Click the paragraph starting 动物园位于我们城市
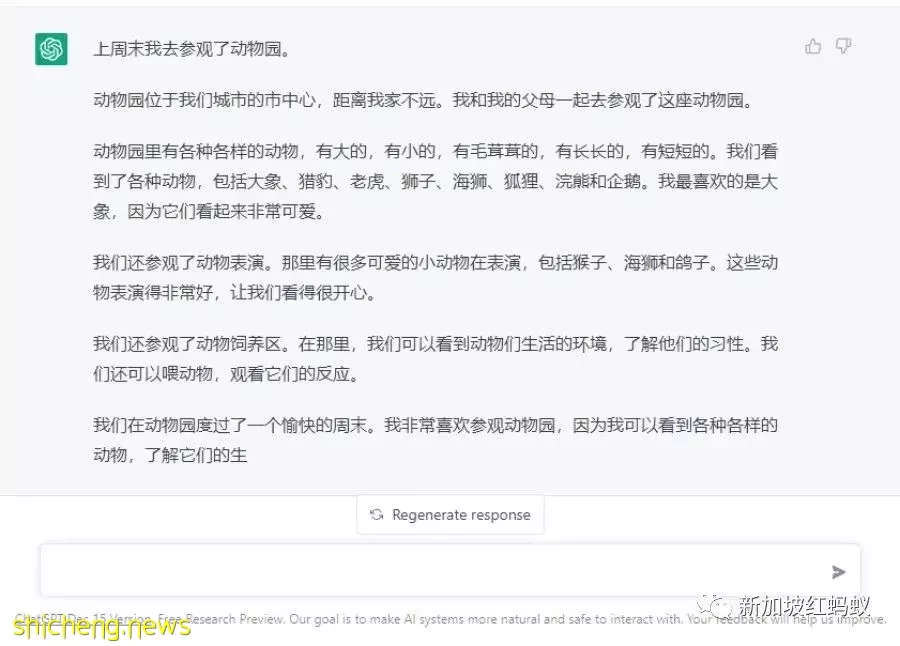 pyautogui.click(x=424, y=100)
